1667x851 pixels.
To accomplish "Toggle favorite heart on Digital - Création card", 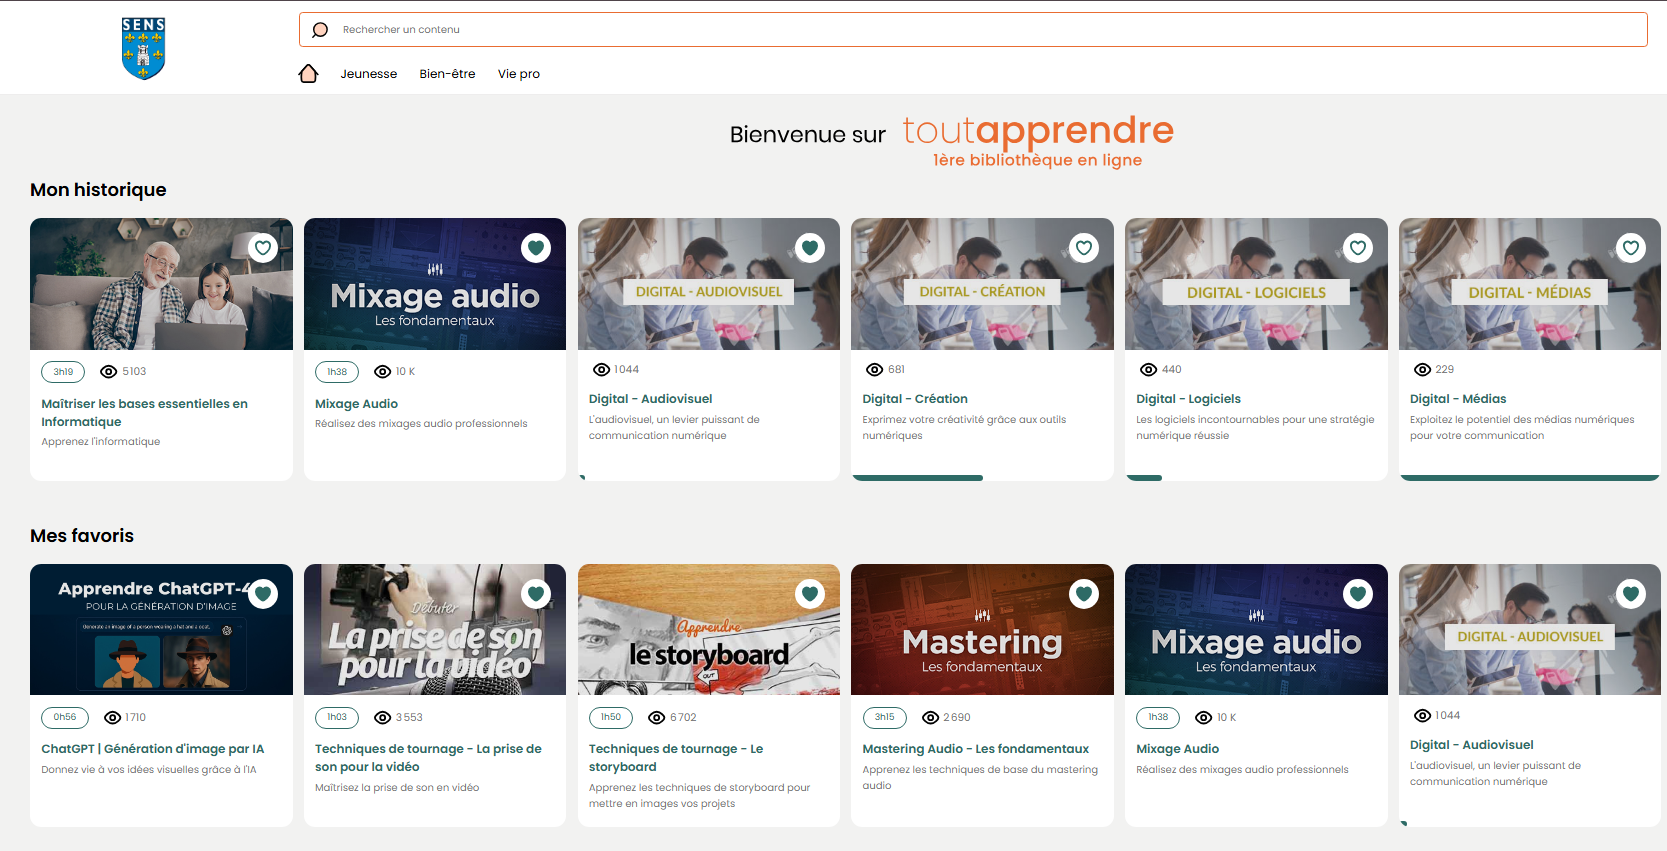I will click(1084, 248).
